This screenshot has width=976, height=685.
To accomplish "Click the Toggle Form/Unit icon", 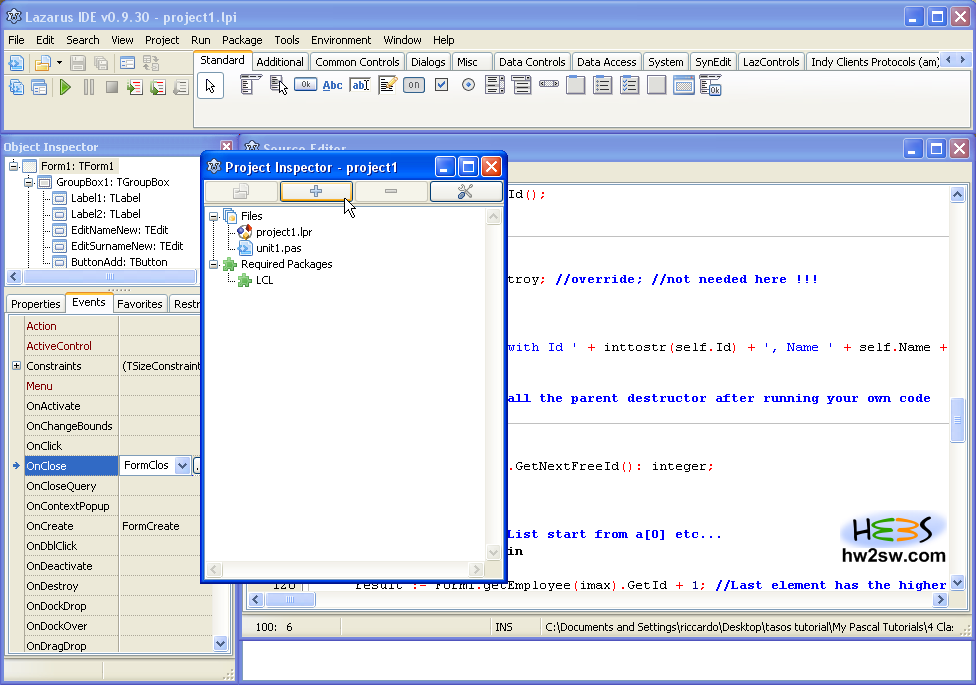I will 151,63.
